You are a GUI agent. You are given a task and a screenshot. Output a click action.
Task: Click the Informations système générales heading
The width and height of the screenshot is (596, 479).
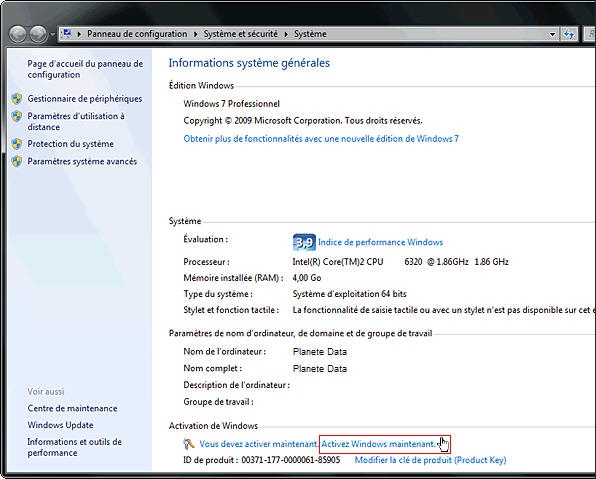(249, 63)
